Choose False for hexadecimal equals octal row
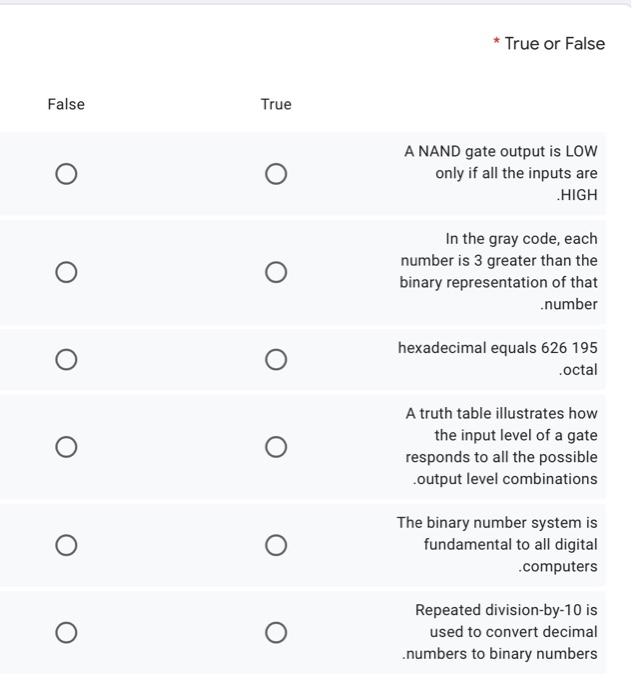The height and width of the screenshot is (700, 632). click(x=66, y=359)
